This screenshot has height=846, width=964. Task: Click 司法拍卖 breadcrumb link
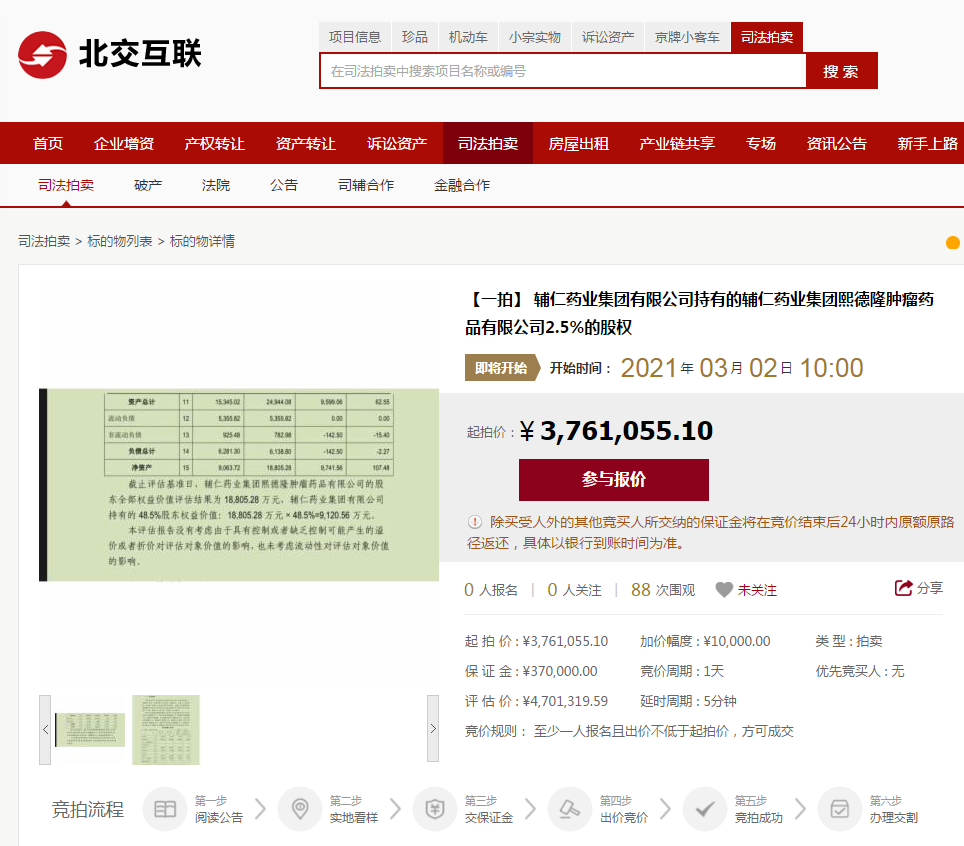coord(44,241)
